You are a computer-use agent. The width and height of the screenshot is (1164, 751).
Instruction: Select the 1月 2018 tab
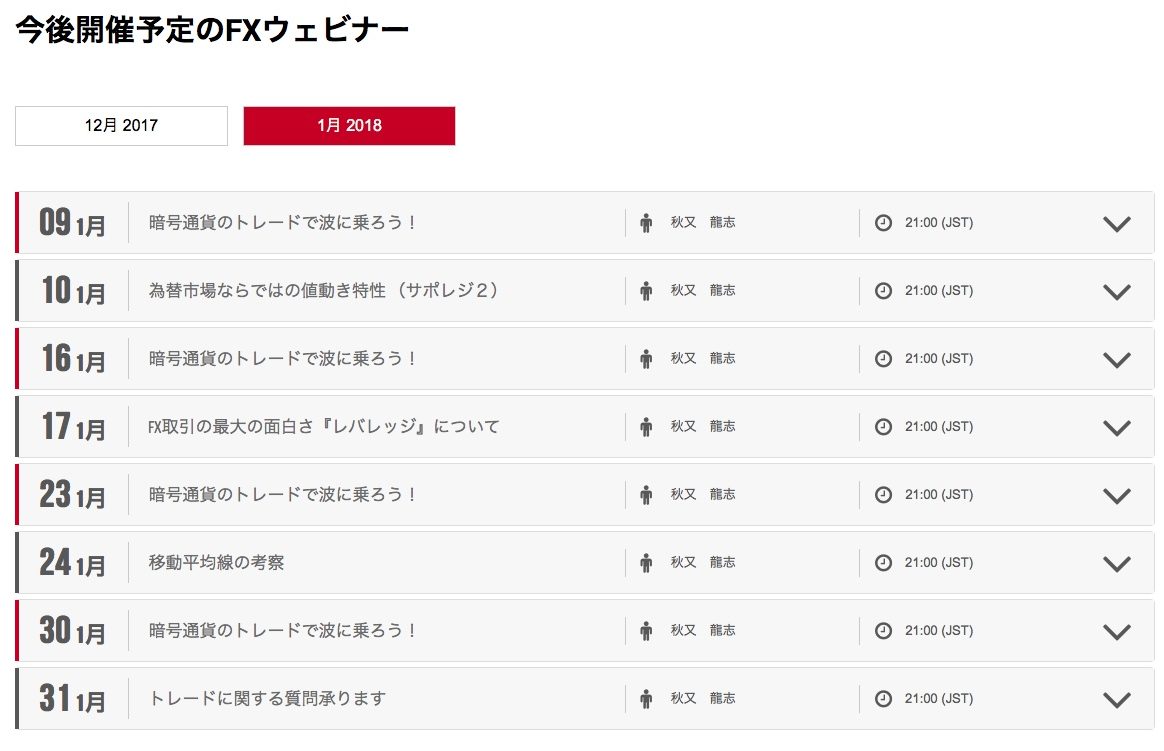[x=349, y=126]
